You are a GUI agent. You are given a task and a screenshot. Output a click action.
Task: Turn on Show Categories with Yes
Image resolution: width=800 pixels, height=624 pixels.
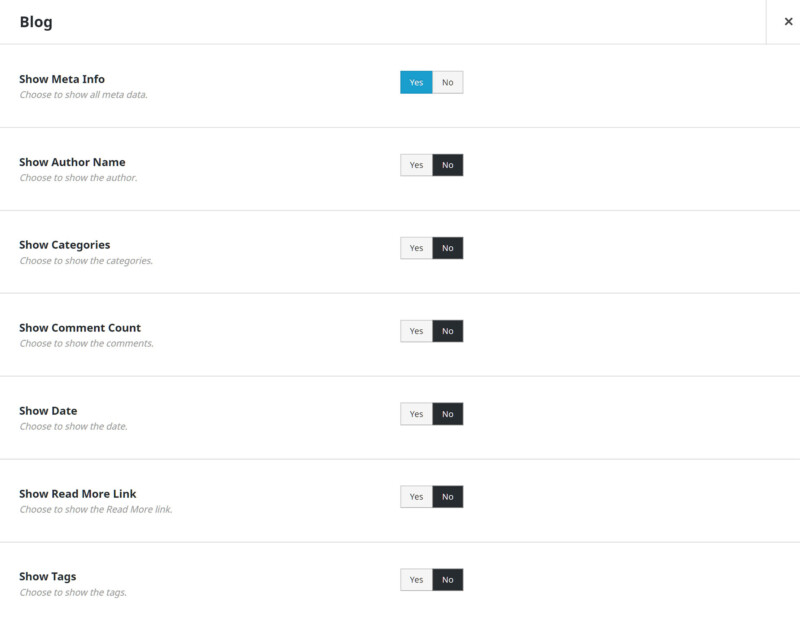coord(416,248)
